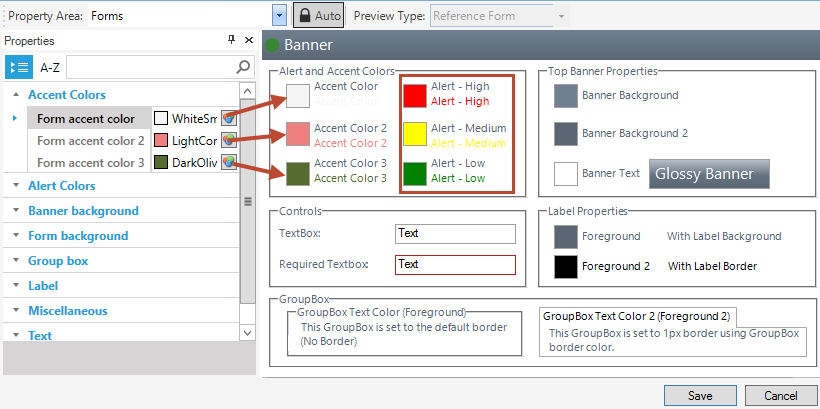Screen dimensions: 820x409
Task: Click the green Banner status circle
Action: pyautogui.click(x=272, y=45)
